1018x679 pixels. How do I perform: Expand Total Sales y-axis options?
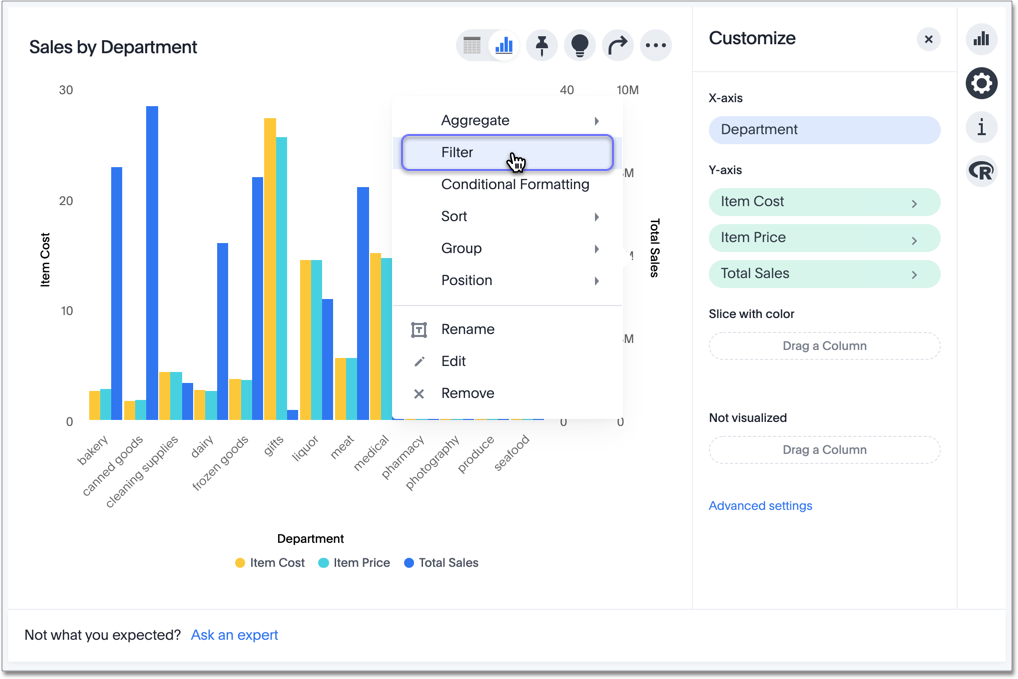click(x=914, y=274)
